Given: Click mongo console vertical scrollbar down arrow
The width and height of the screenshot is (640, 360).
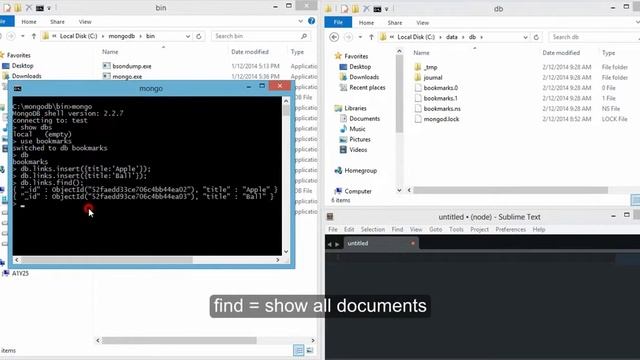Looking at the screenshot, I should pyautogui.click(x=286, y=251).
